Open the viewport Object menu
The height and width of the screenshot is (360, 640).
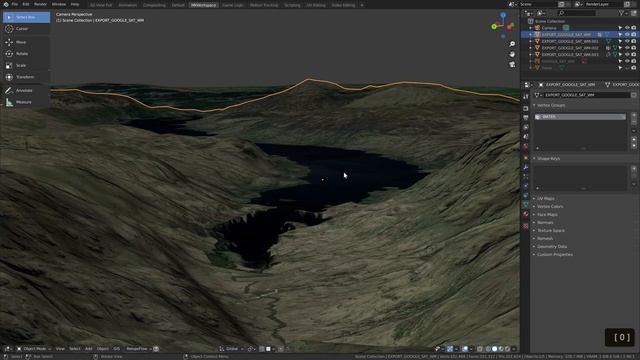tap(103, 349)
